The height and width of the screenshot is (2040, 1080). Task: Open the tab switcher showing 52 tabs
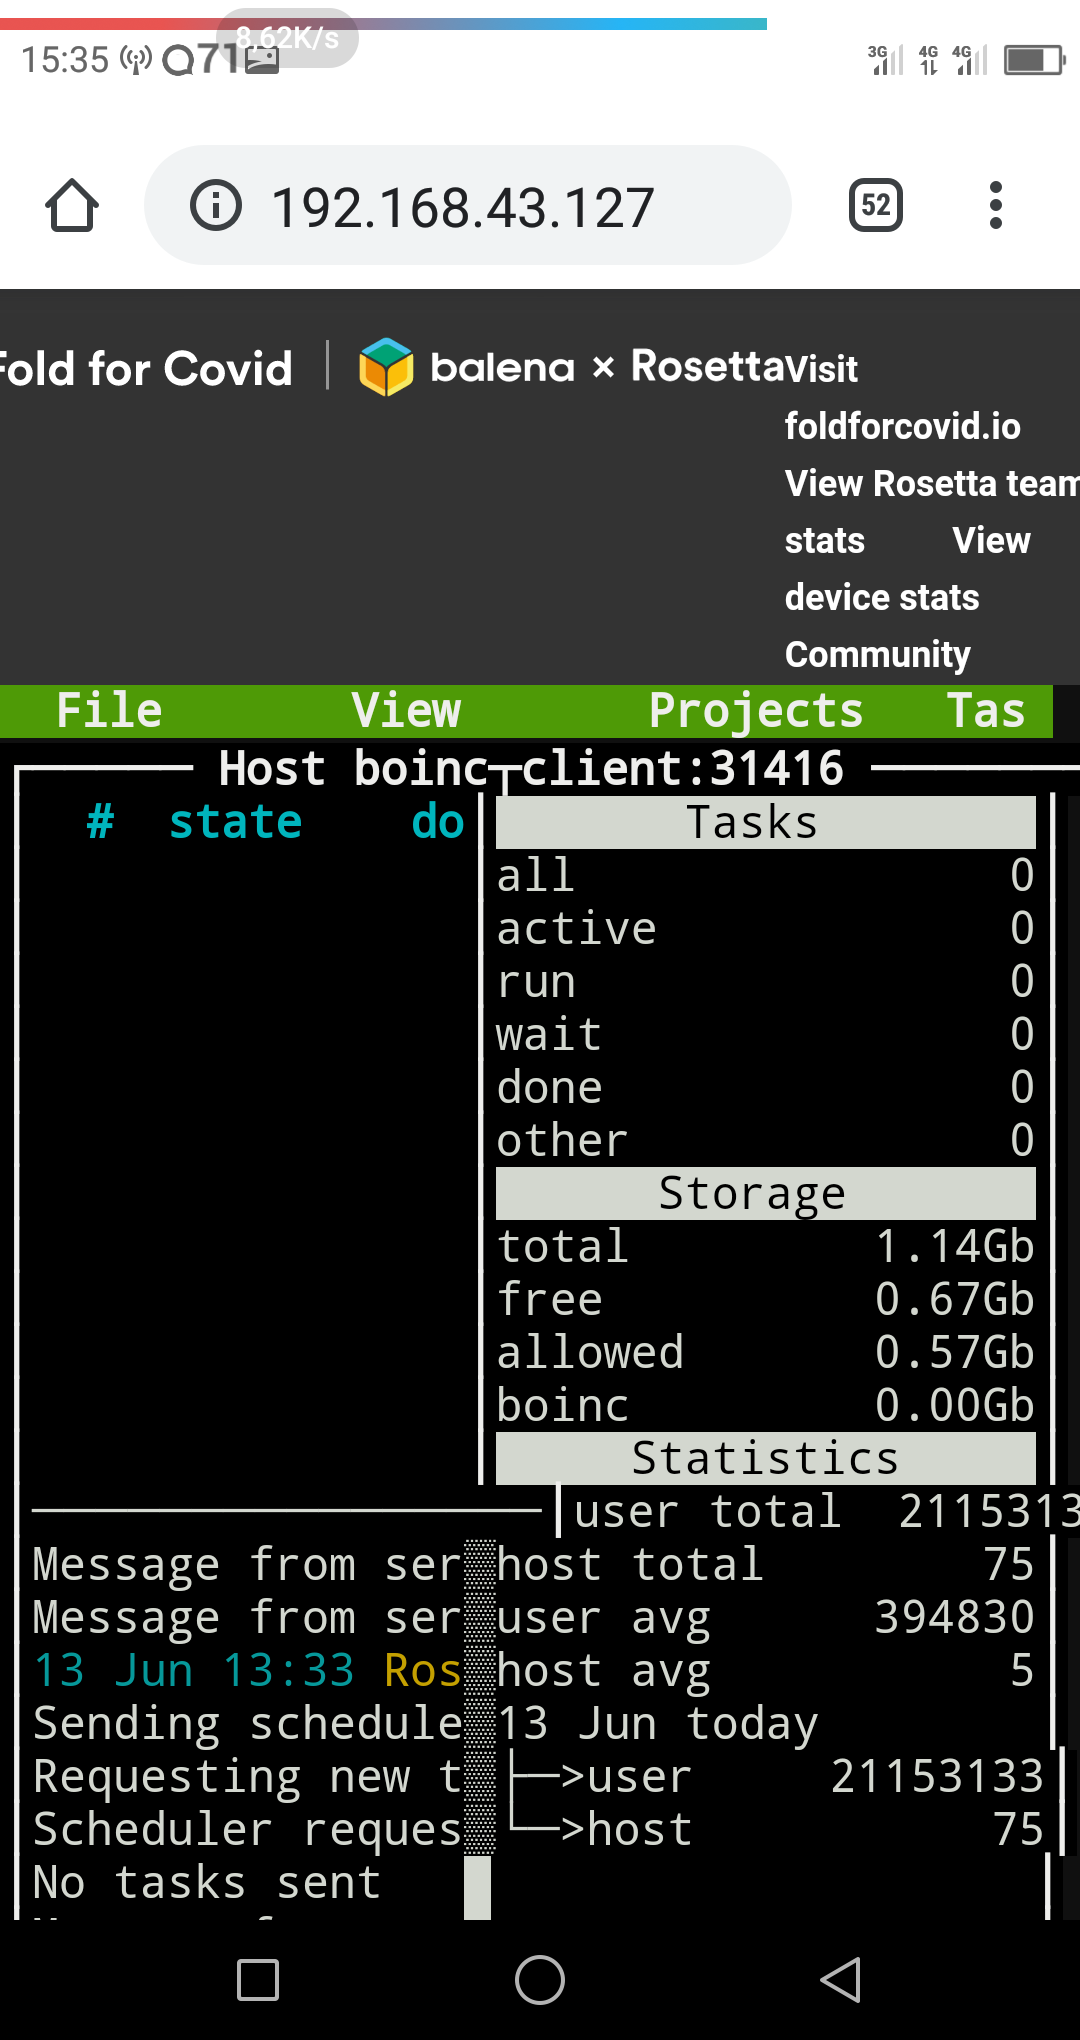(x=875, y=206)
